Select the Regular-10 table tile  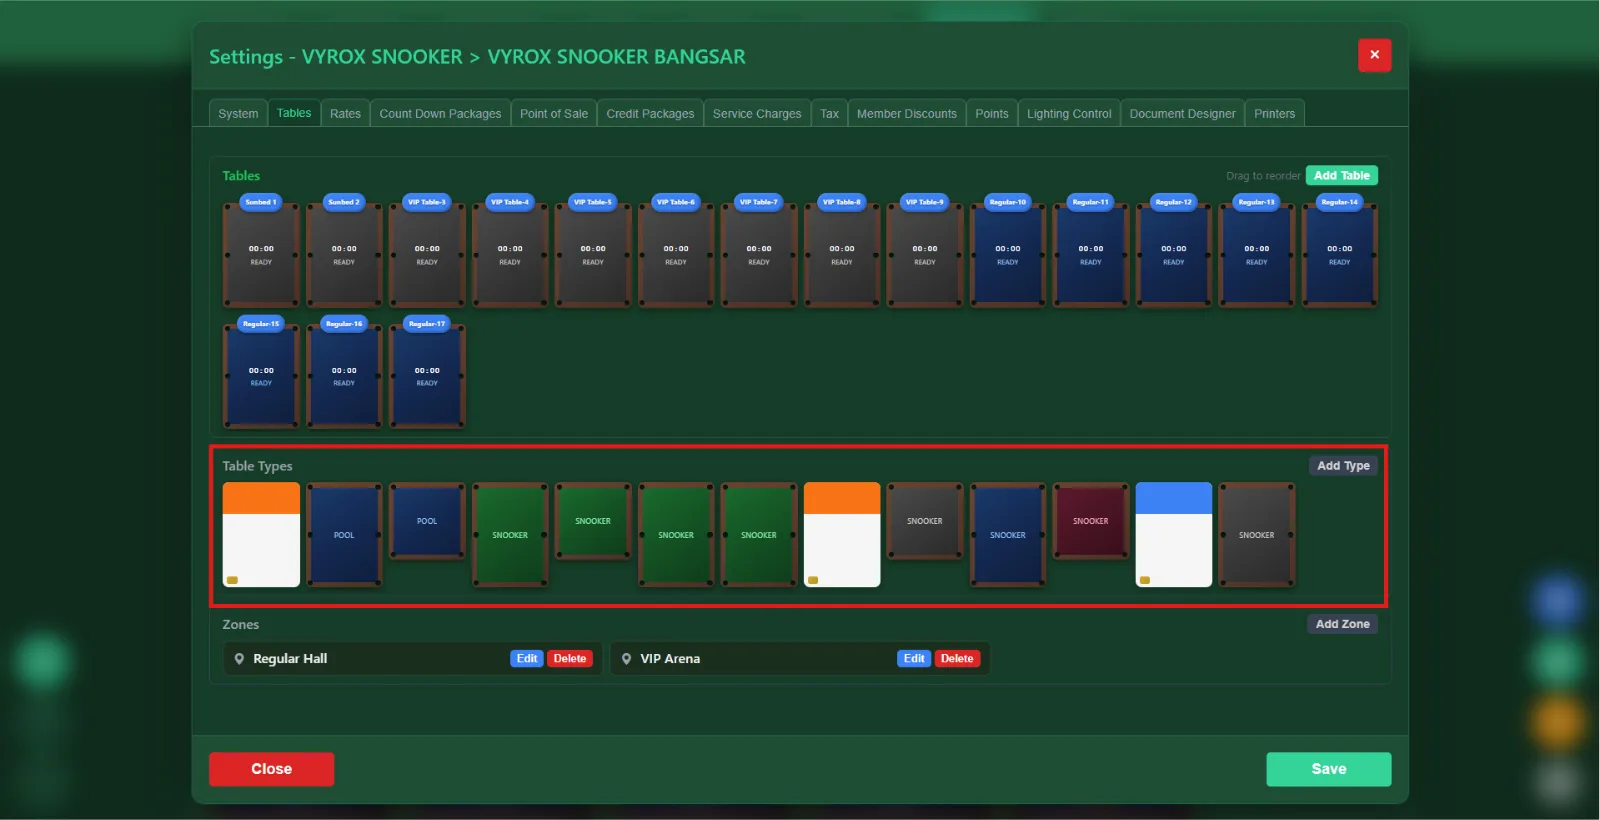[x=1008, y=254]
